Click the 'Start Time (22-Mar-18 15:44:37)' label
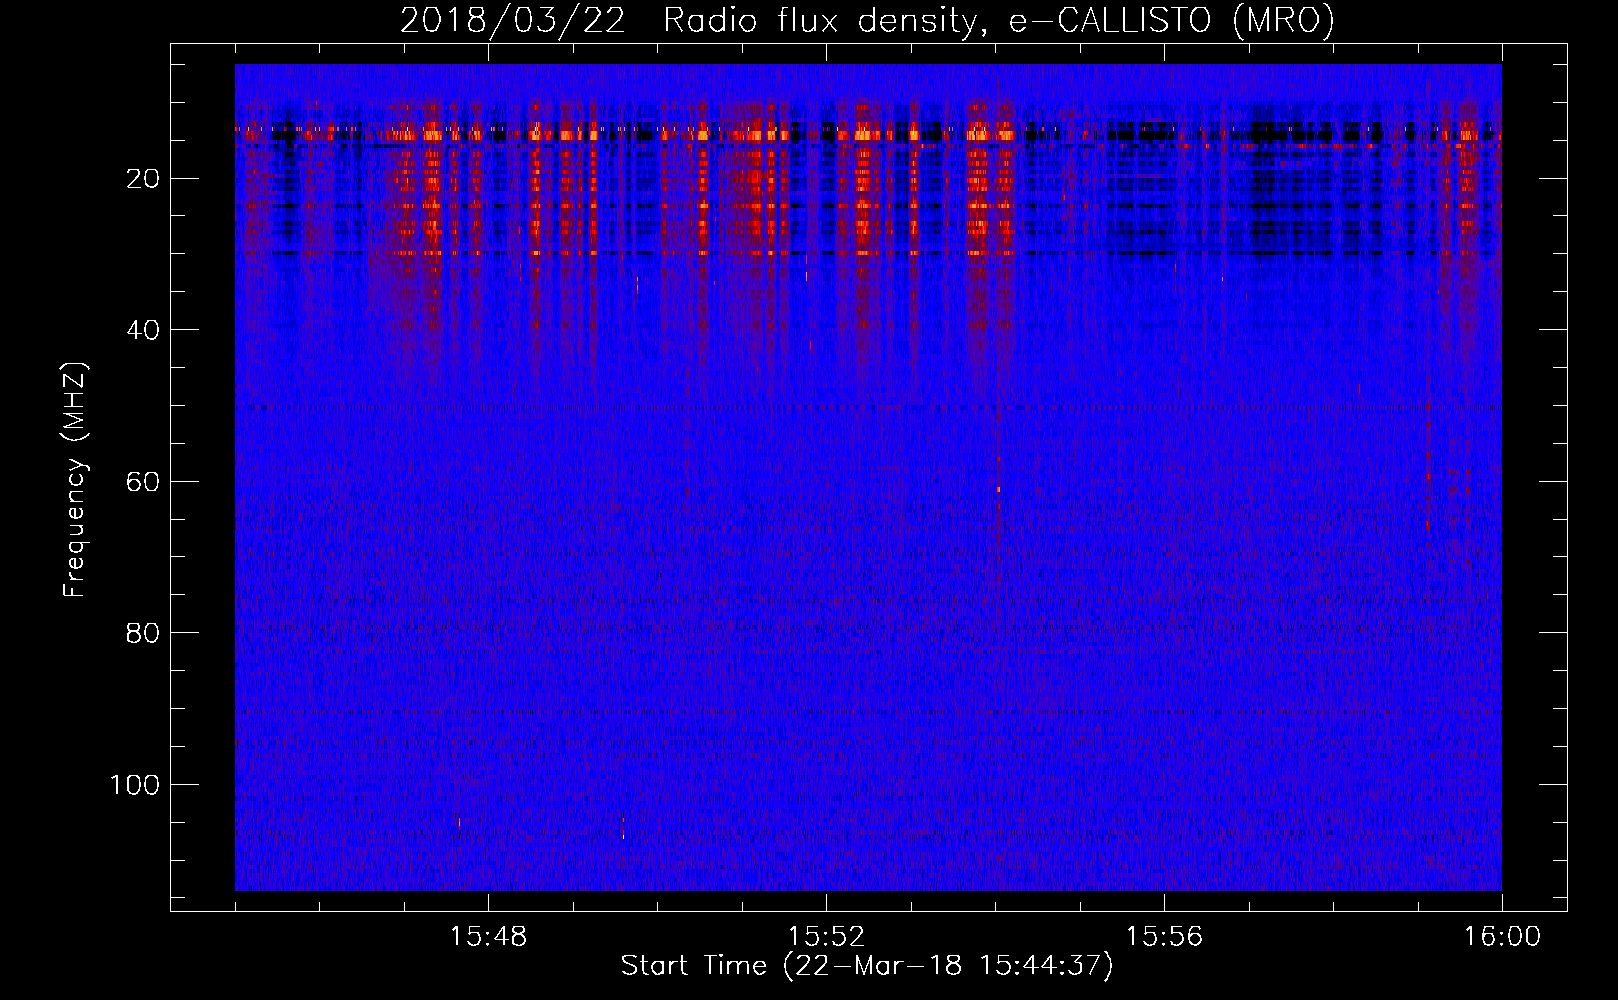This screenshot has height=1000, width=1618. click(866, 966)
